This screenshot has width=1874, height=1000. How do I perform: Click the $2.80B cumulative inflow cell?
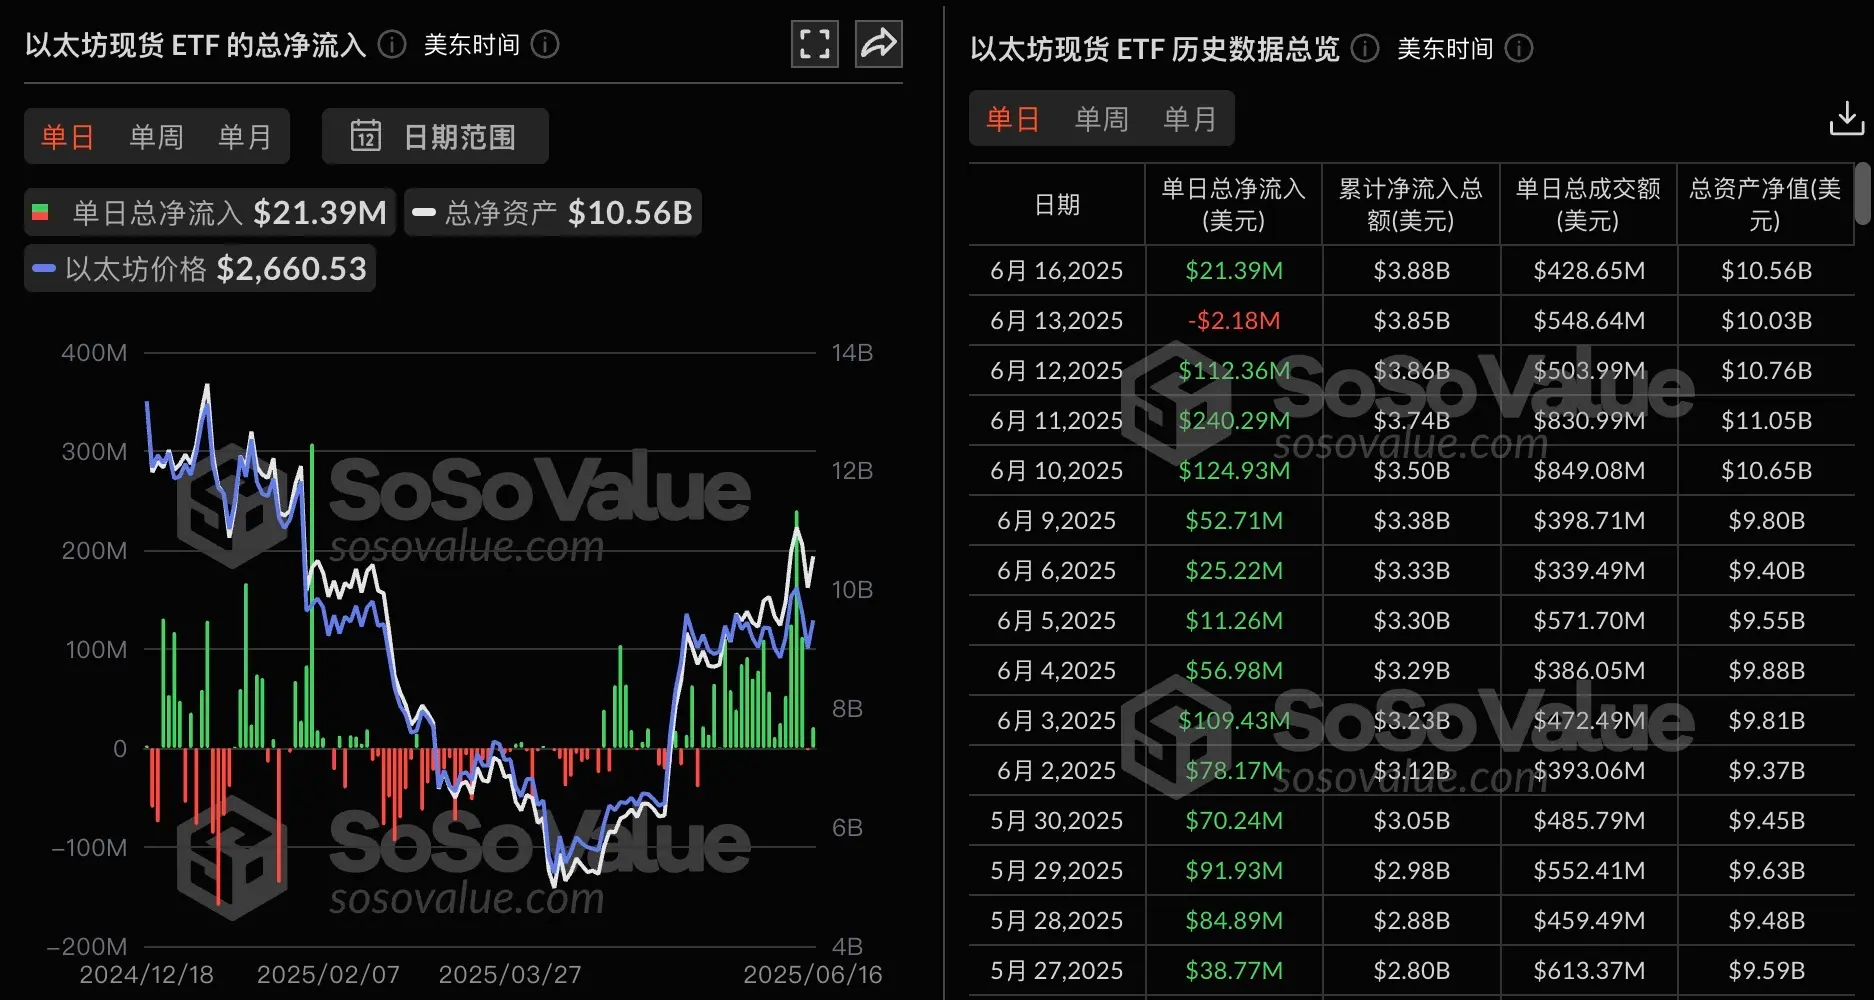(x=1412, y=970)
